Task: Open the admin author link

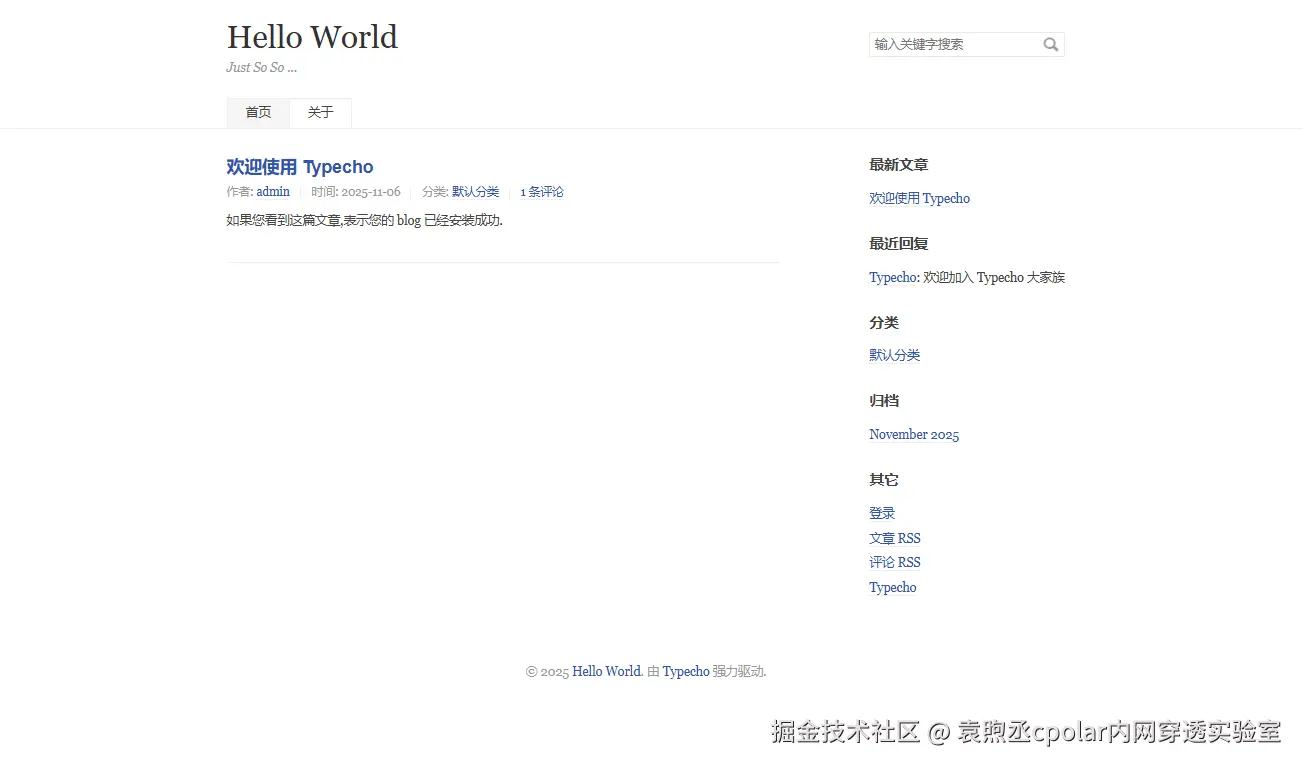Action: [x=273, y=192]
